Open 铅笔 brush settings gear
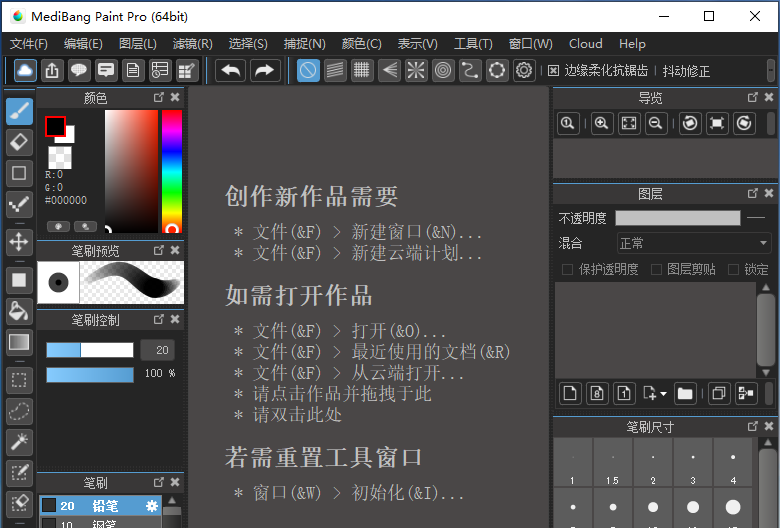This screenshot has width=780, height=528. tap(152, 506)
